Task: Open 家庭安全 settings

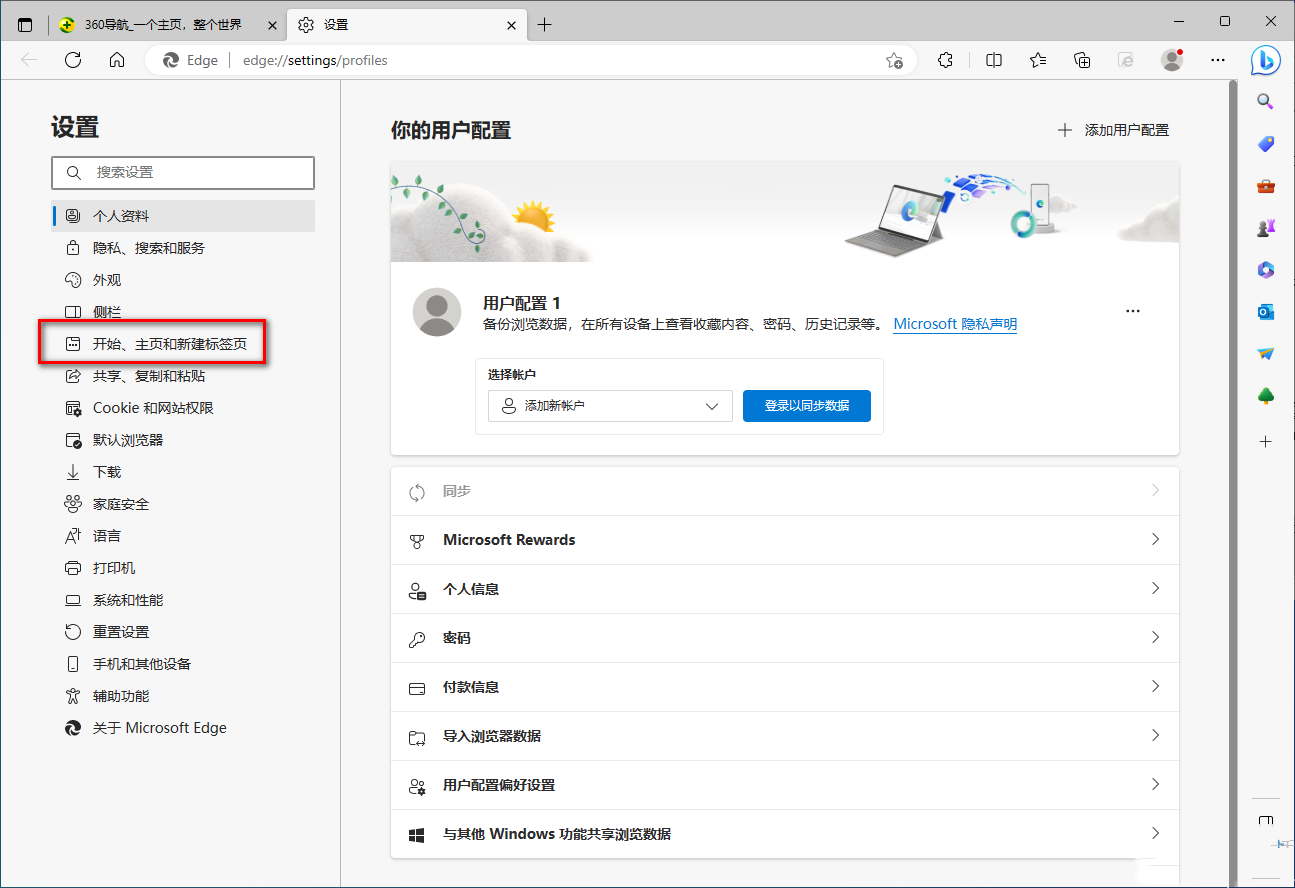Action: point(183,504)
